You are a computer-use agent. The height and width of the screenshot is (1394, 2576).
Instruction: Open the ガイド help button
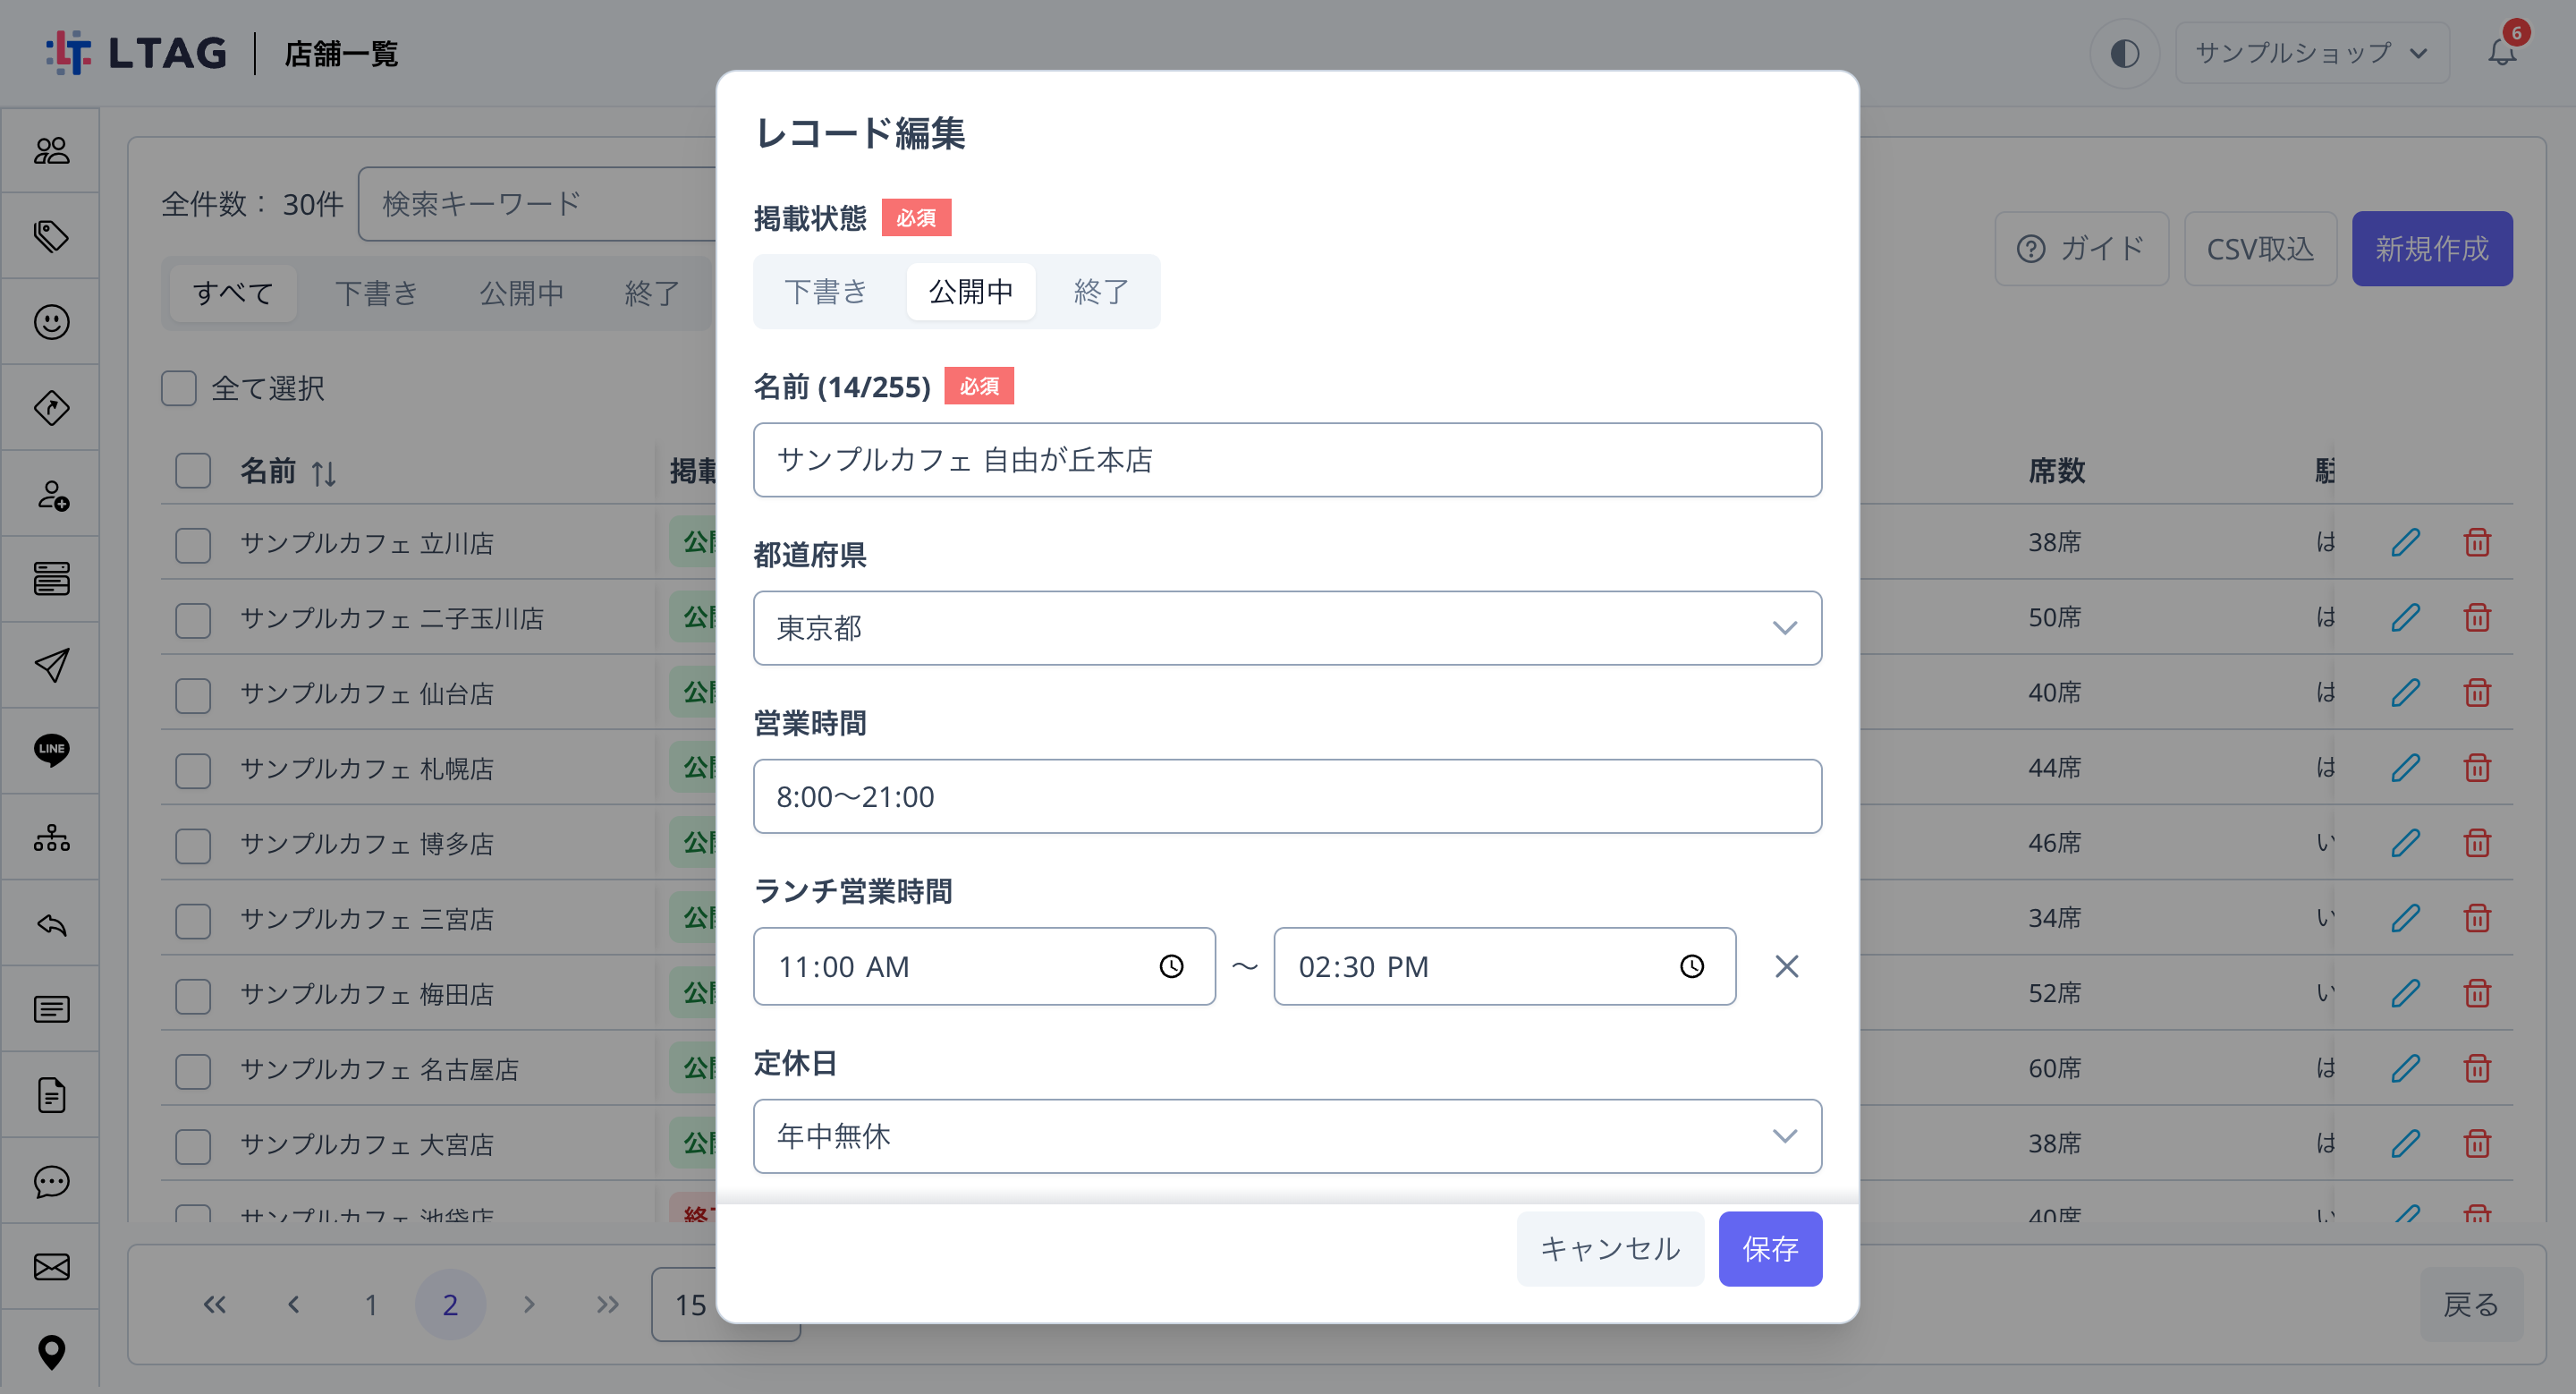coord(2081,248)
